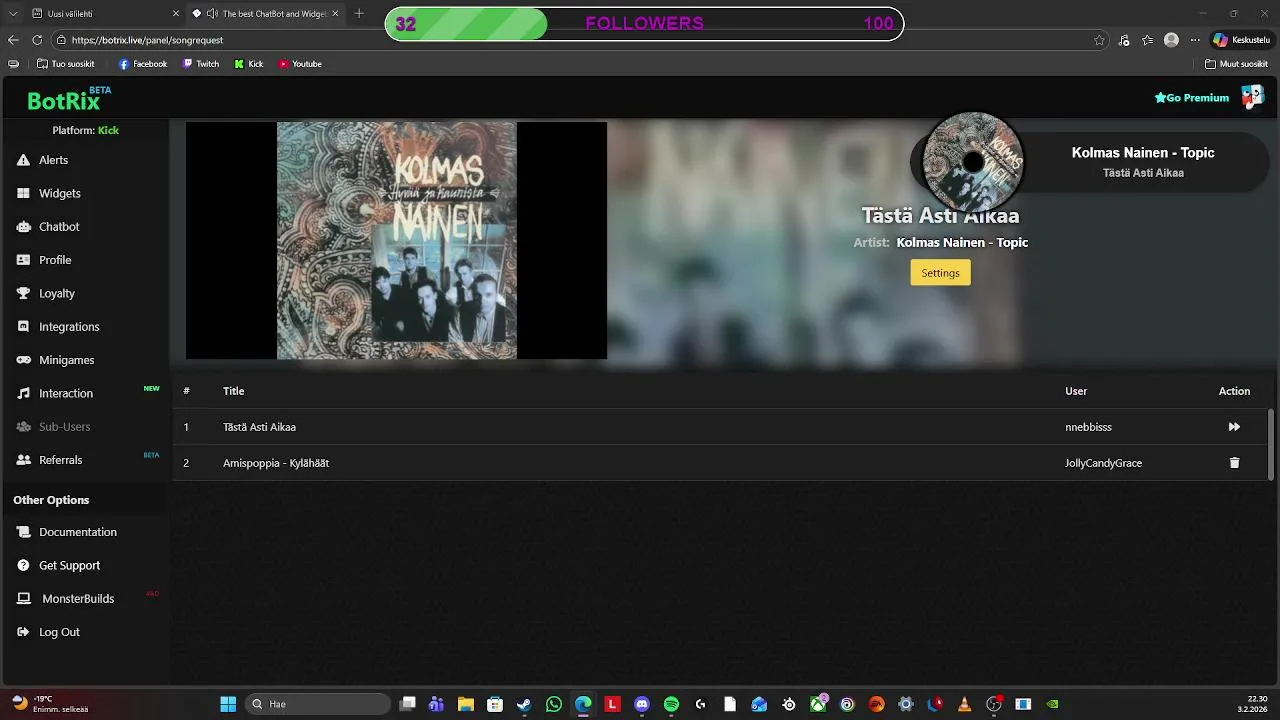Open Spotify from the taskbar
Viewport: 1280px width, 720px height.
pos(671,704)
